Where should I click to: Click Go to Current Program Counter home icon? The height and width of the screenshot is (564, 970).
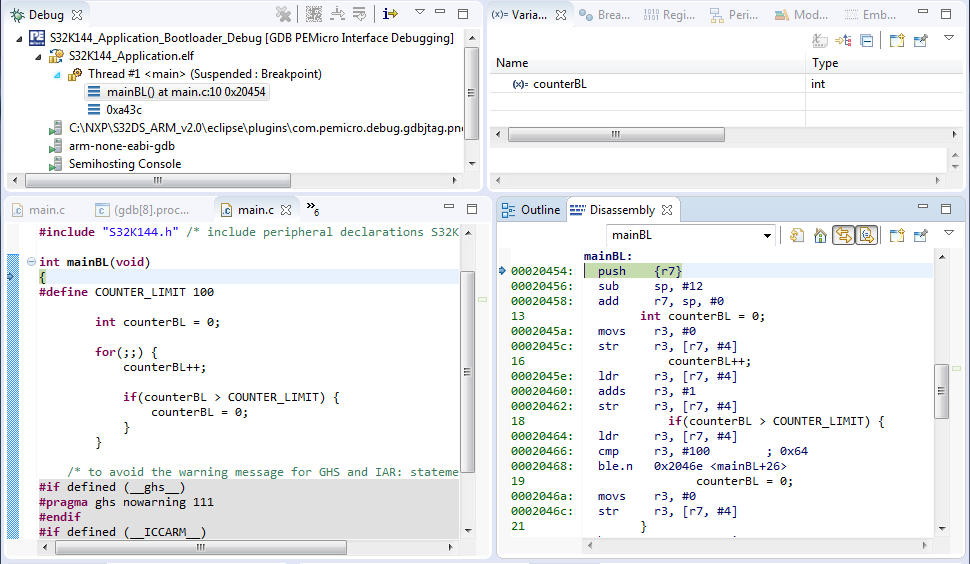point(820,235)
